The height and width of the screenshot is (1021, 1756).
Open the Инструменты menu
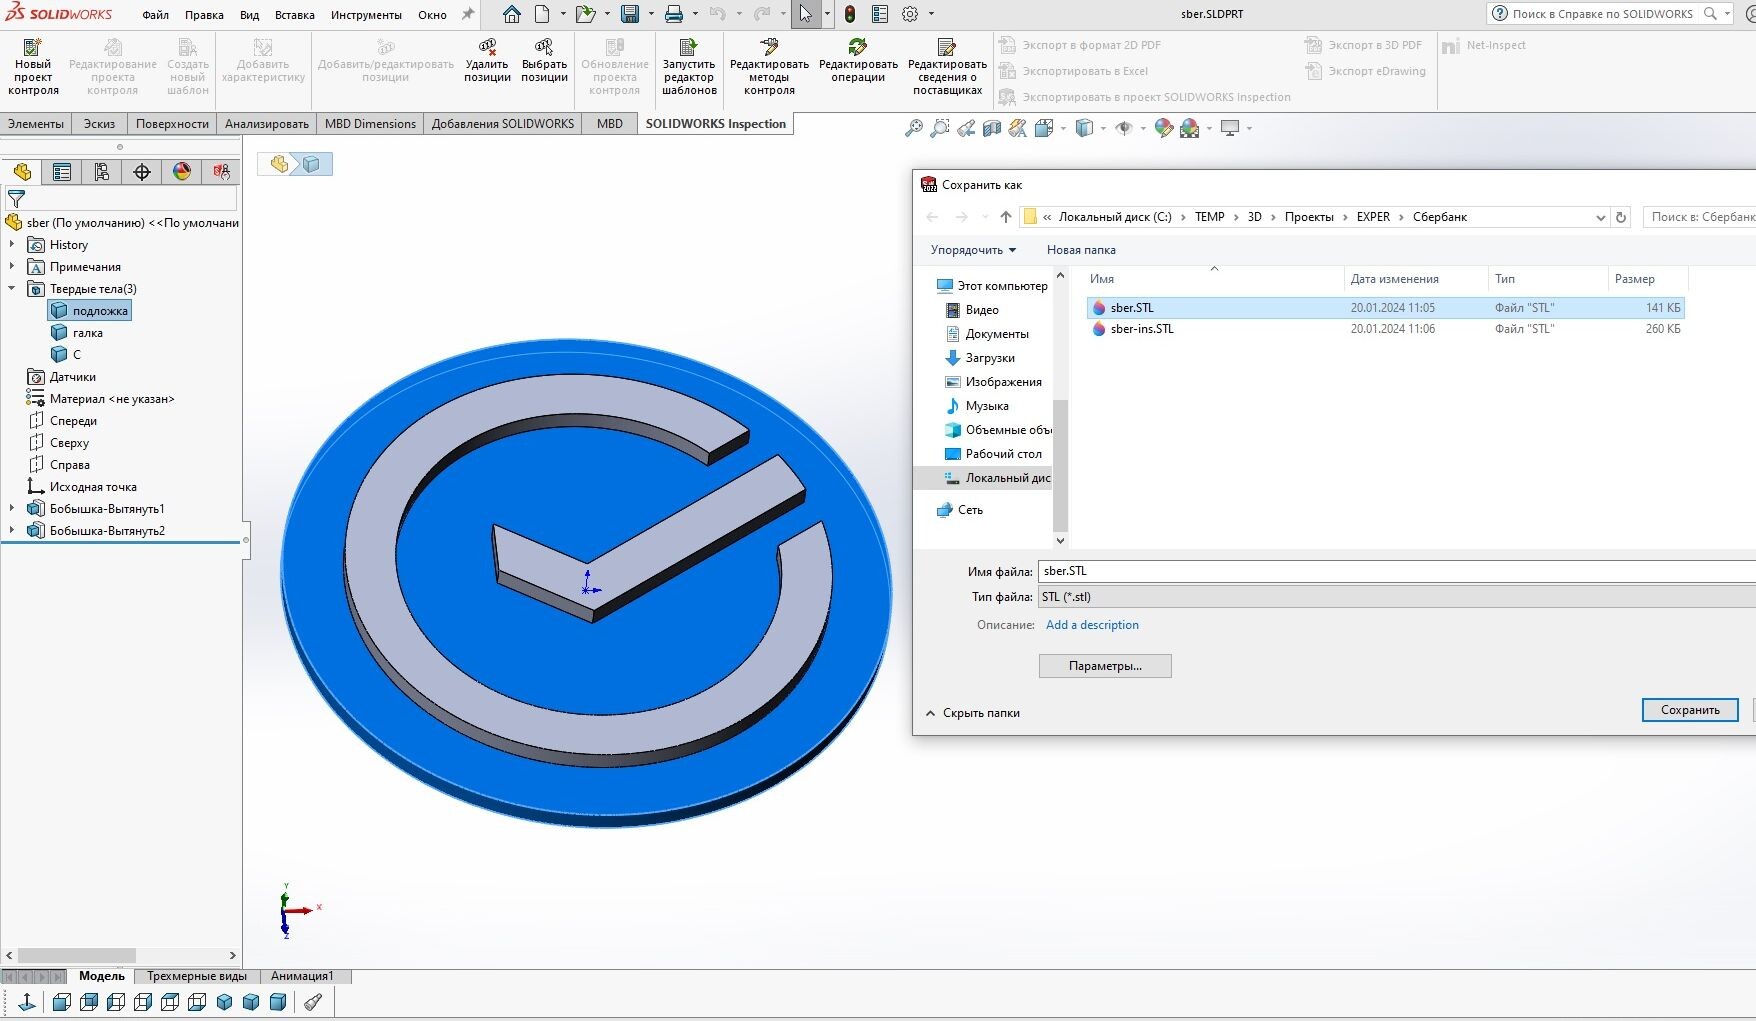tap(366, 15)
